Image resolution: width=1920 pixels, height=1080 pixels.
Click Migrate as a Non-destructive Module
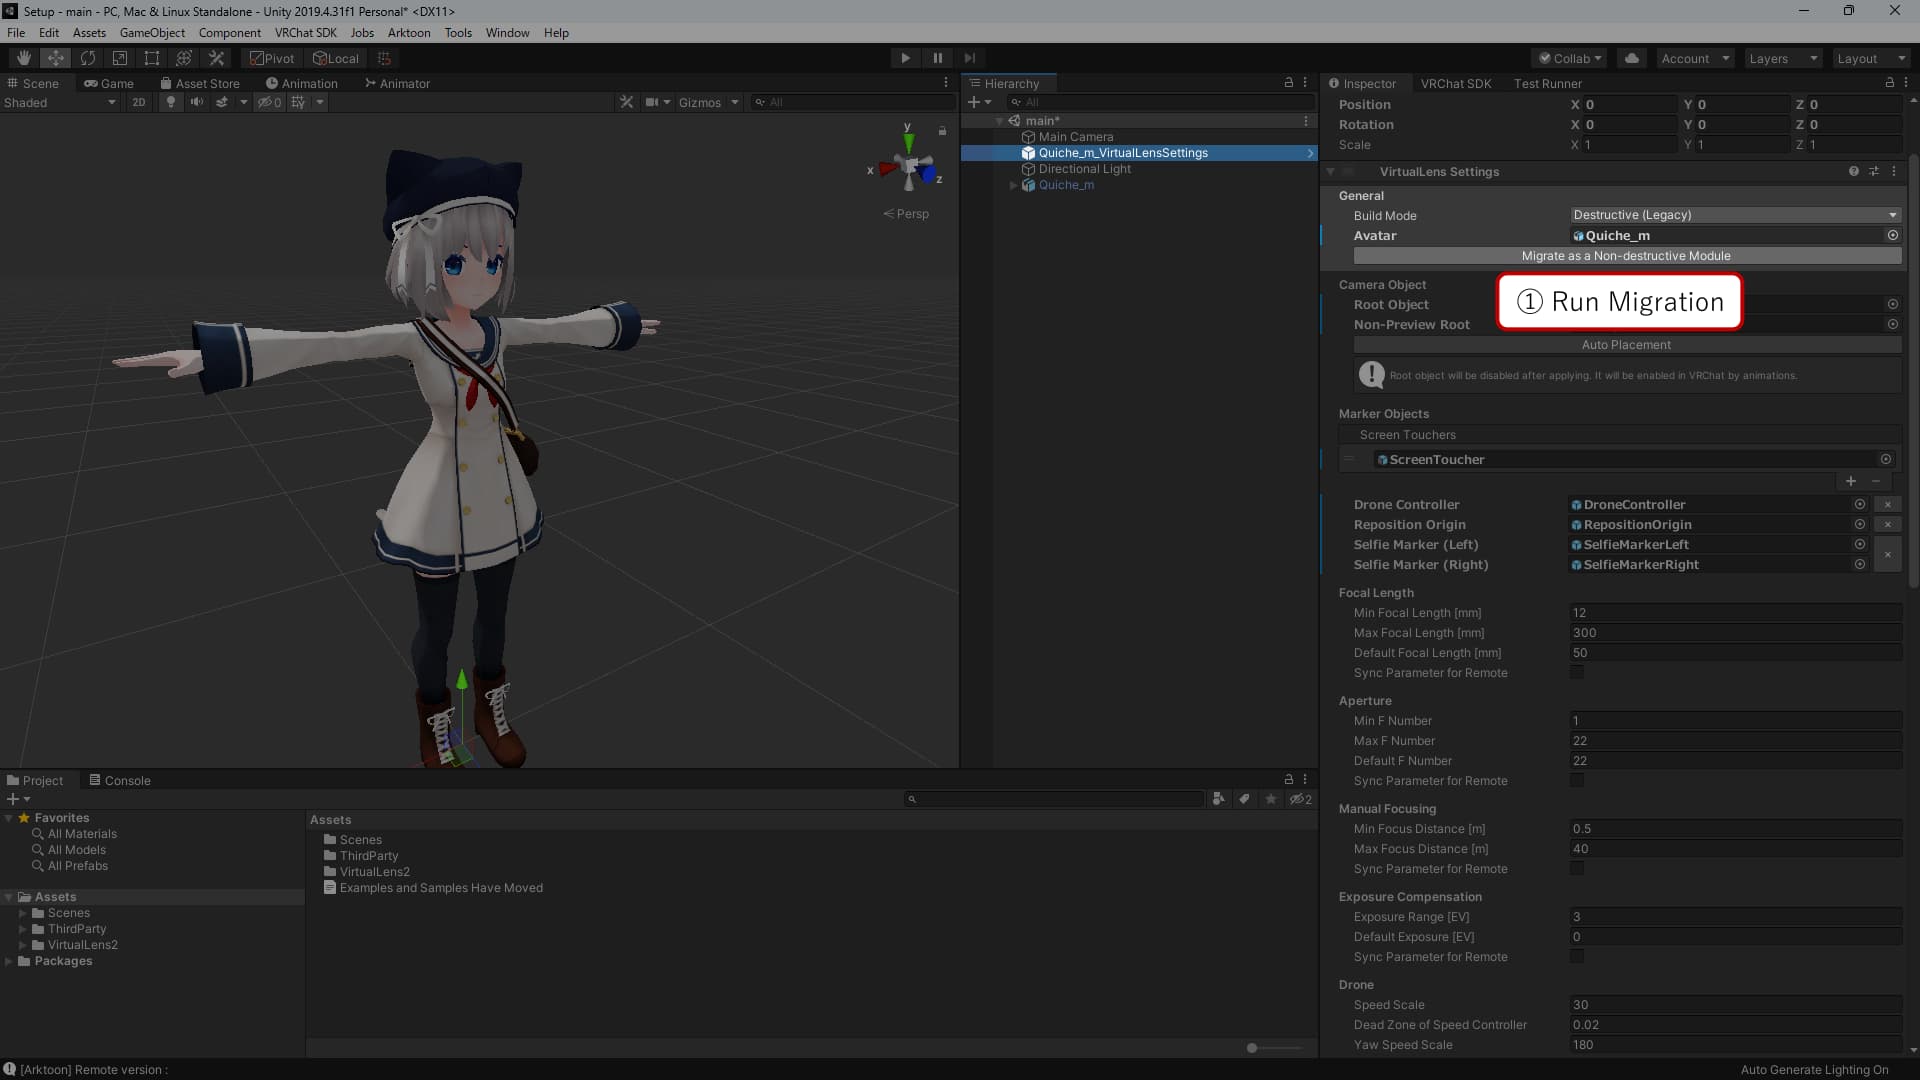click(x=1626, y=256)
